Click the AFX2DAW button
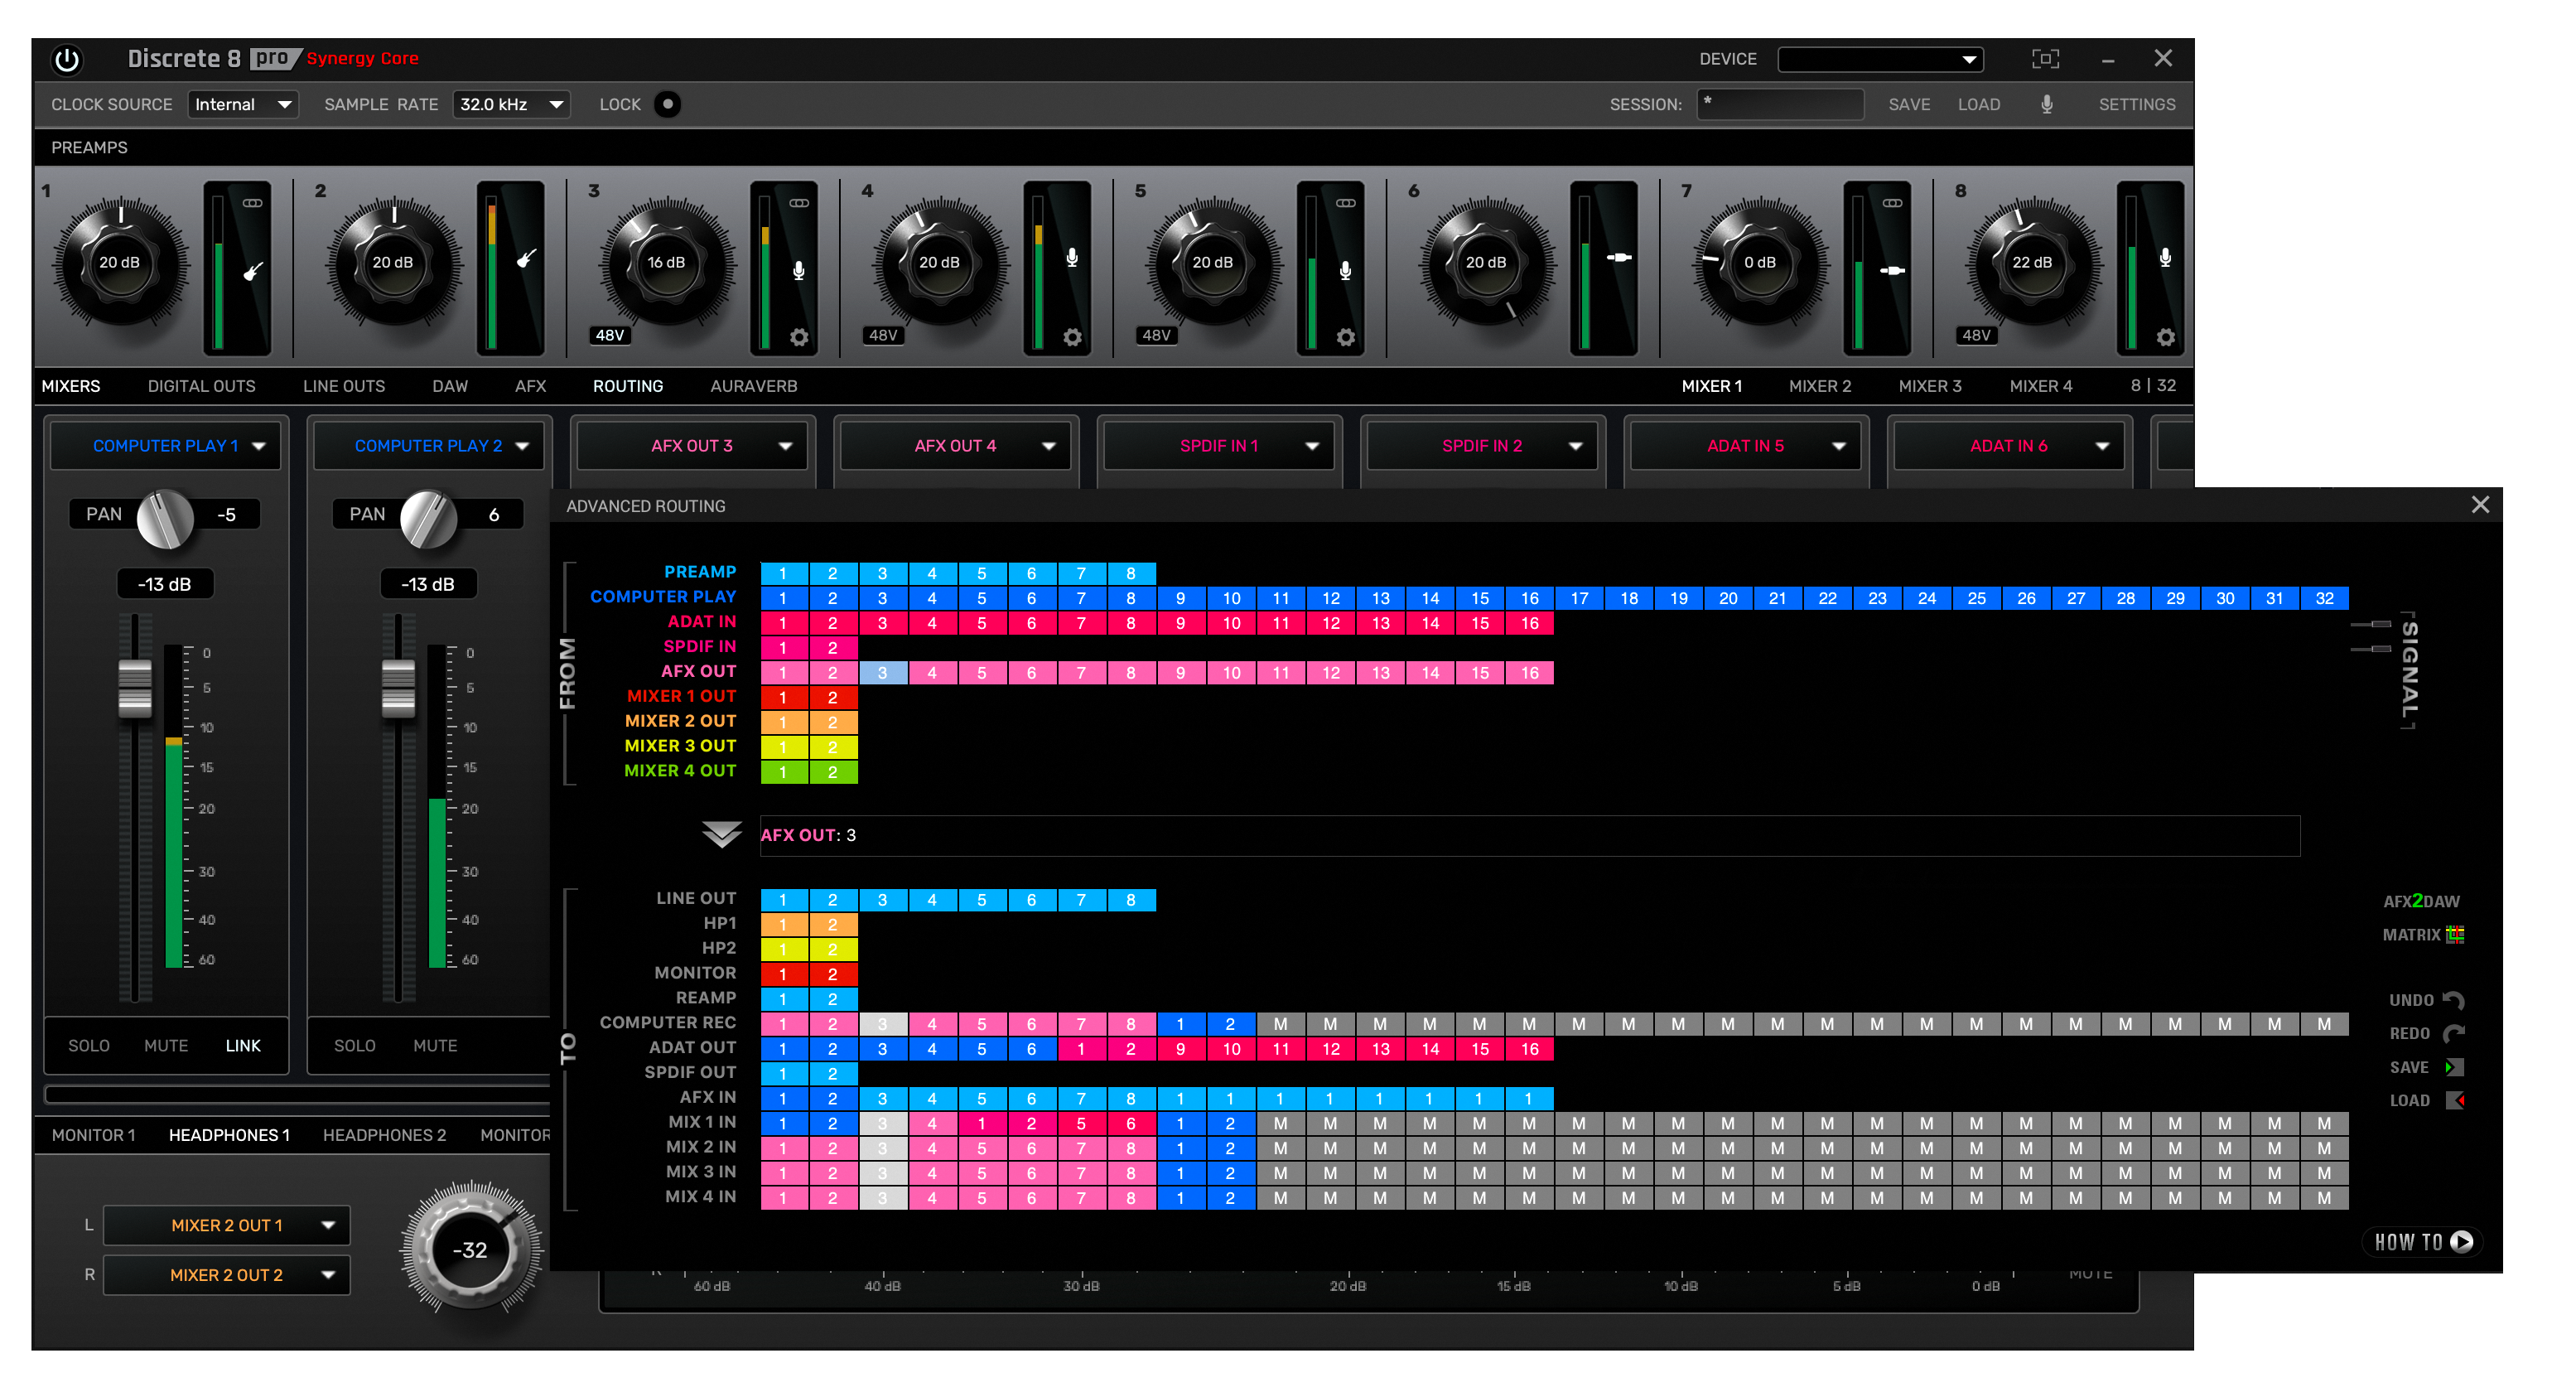Viewport: 2576px width, 1392px height. [2421, 901]
